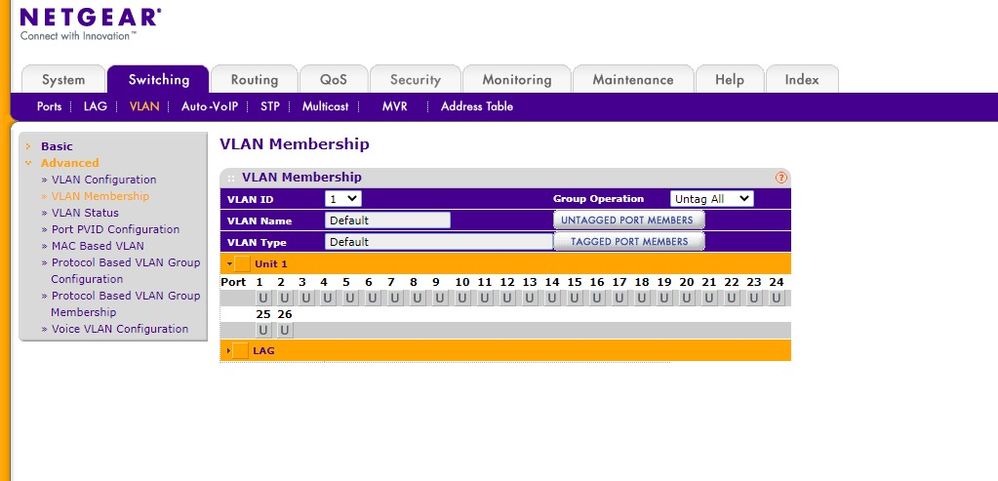Collapse the Unit 1 section
998x481 pixels.
(230, 264)
